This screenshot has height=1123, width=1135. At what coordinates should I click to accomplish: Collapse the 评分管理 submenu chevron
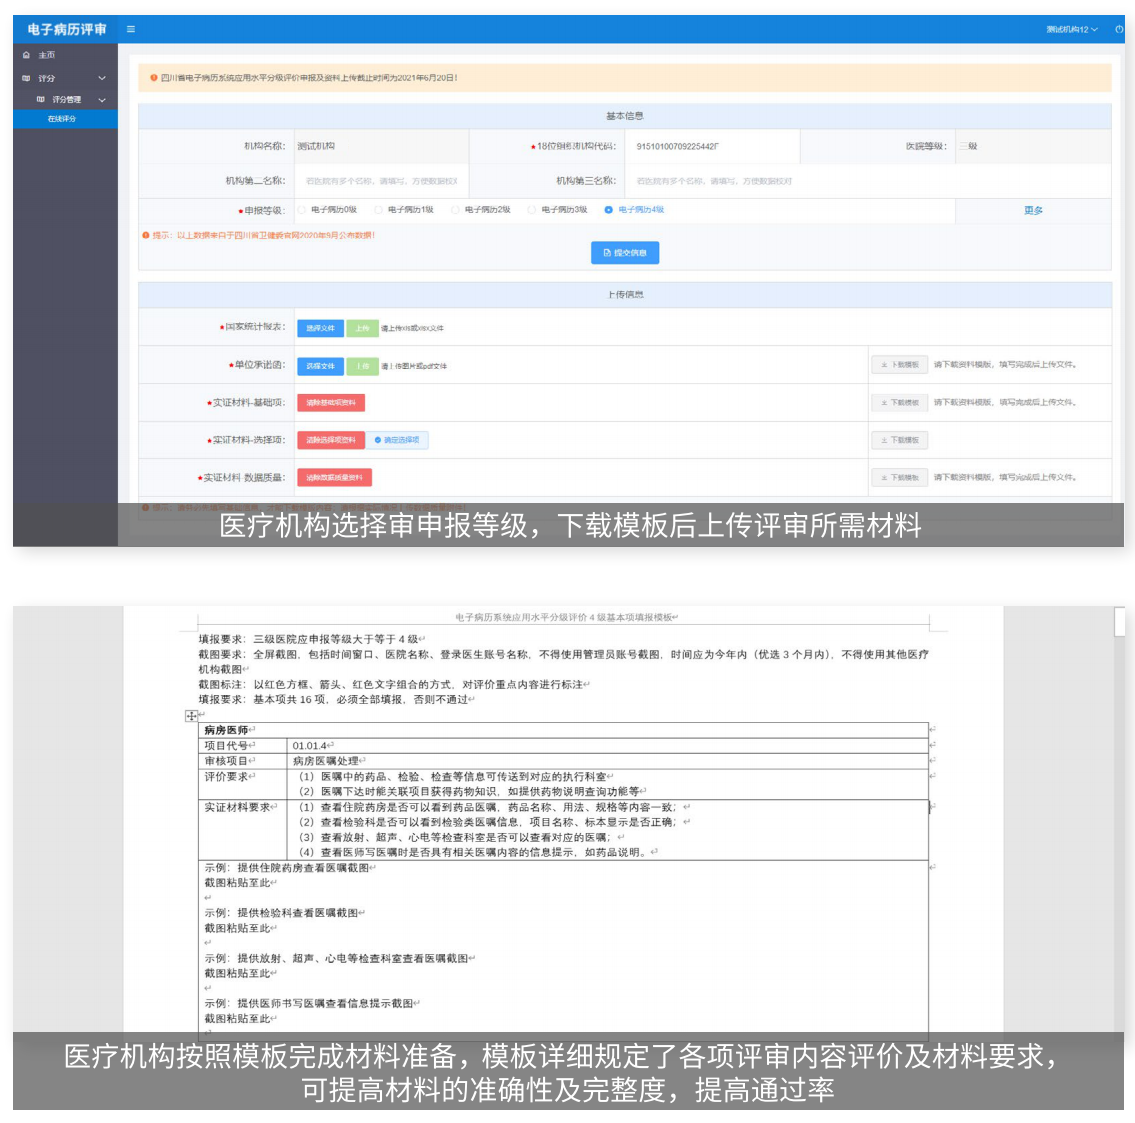point(102,100)
